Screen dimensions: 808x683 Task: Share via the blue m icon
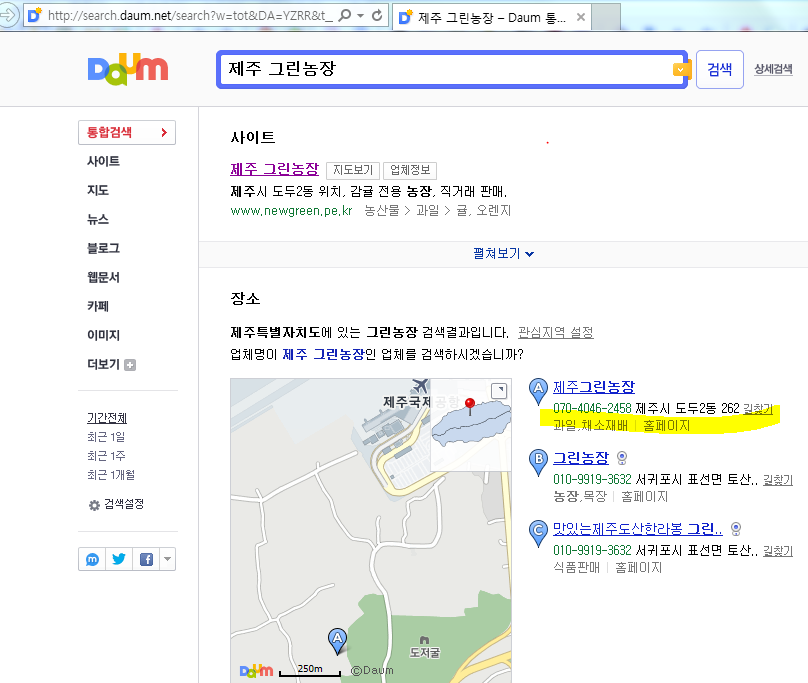[92, 559]
